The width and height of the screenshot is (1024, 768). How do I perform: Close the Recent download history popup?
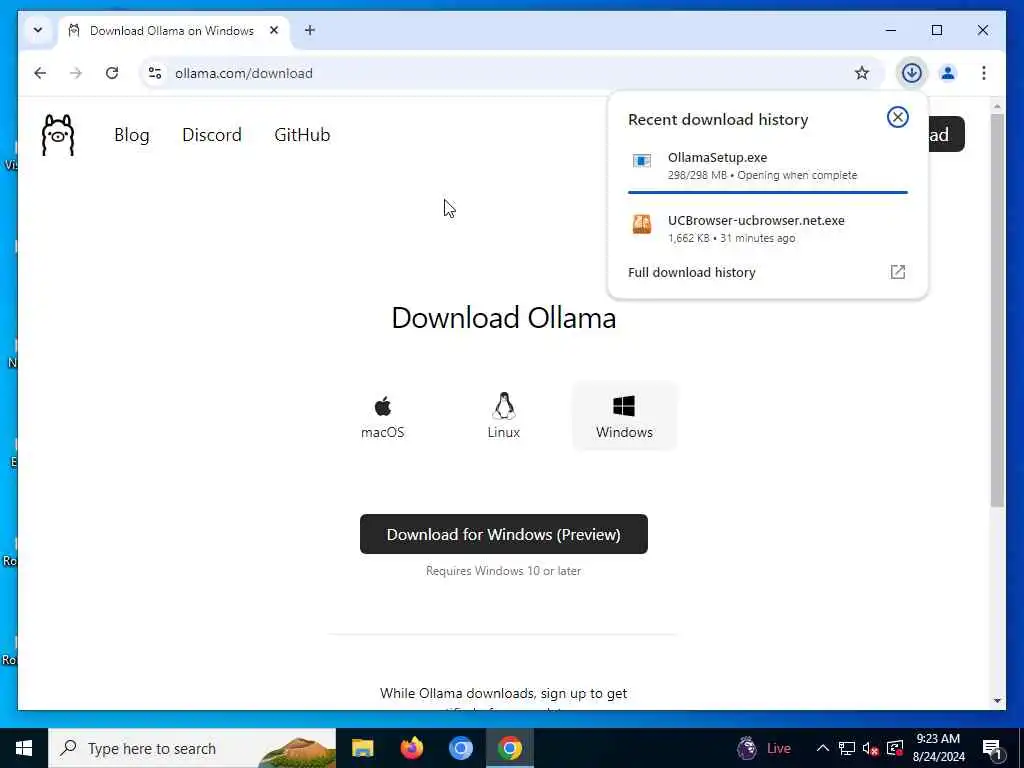[x=897, y=118]
